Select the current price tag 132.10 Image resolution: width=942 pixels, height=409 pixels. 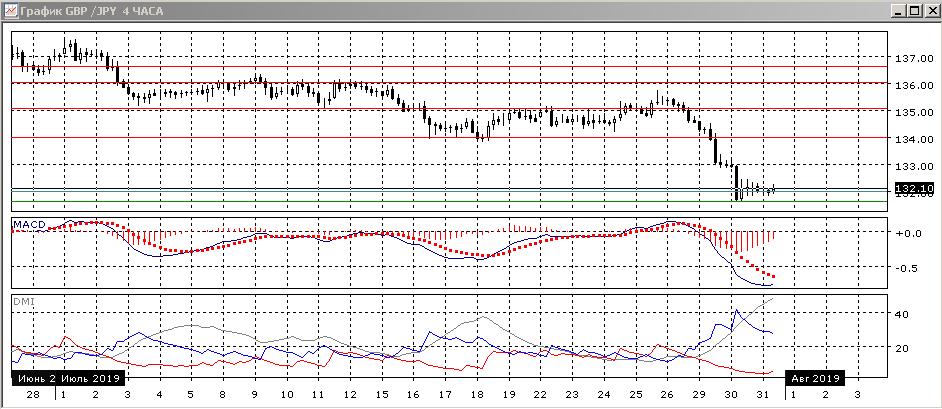coord(916,189)
